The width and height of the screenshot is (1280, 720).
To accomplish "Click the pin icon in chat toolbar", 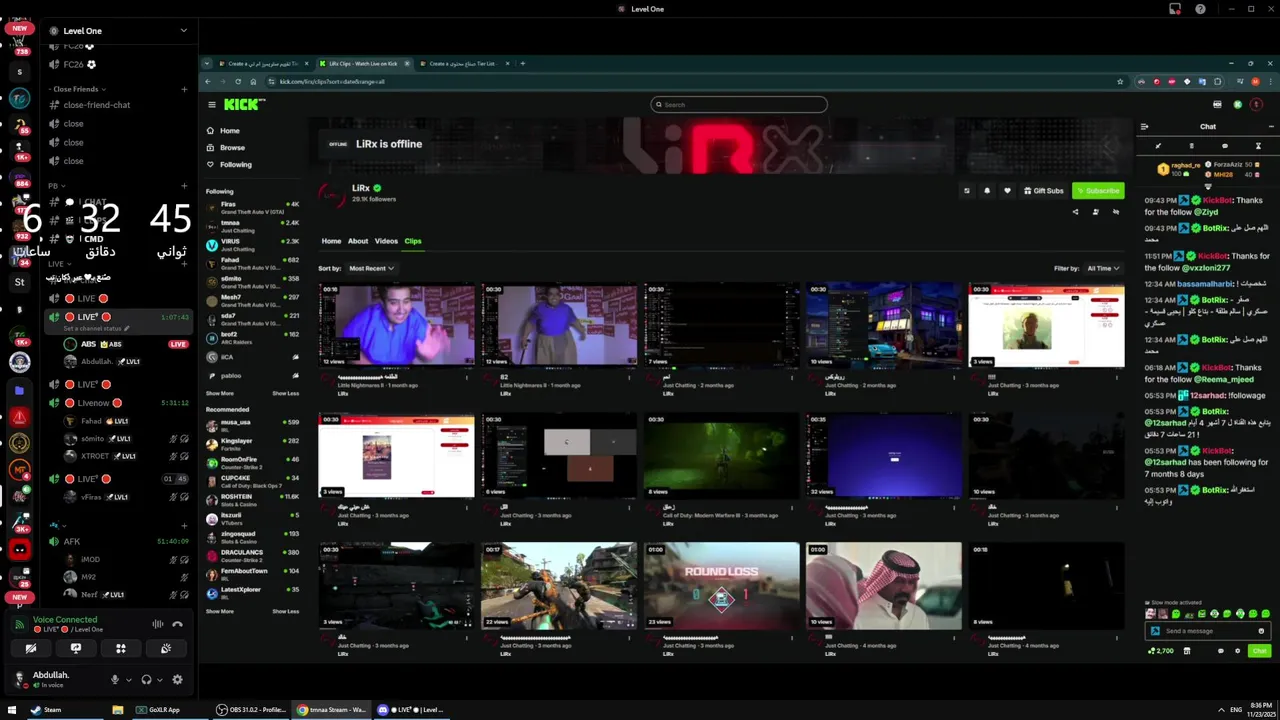I will click(x=1158, y=146).
